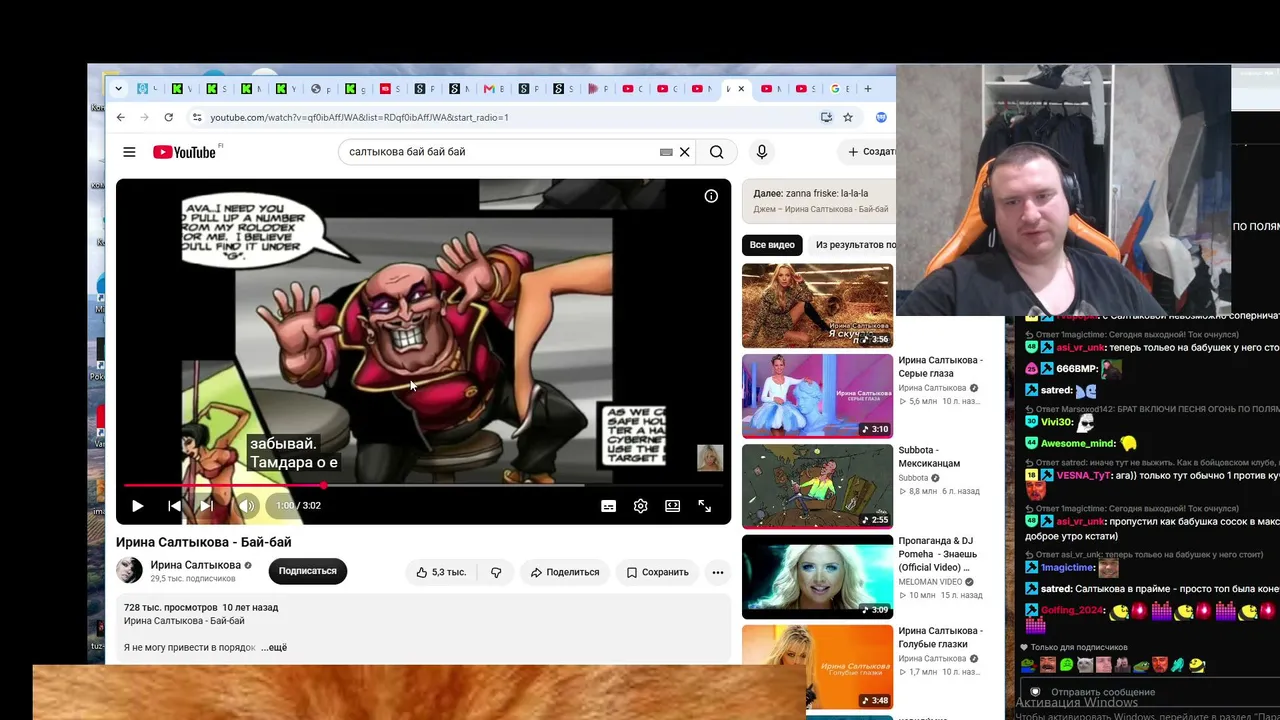
Task: Click the address bar URL
Action: [359, 117]
